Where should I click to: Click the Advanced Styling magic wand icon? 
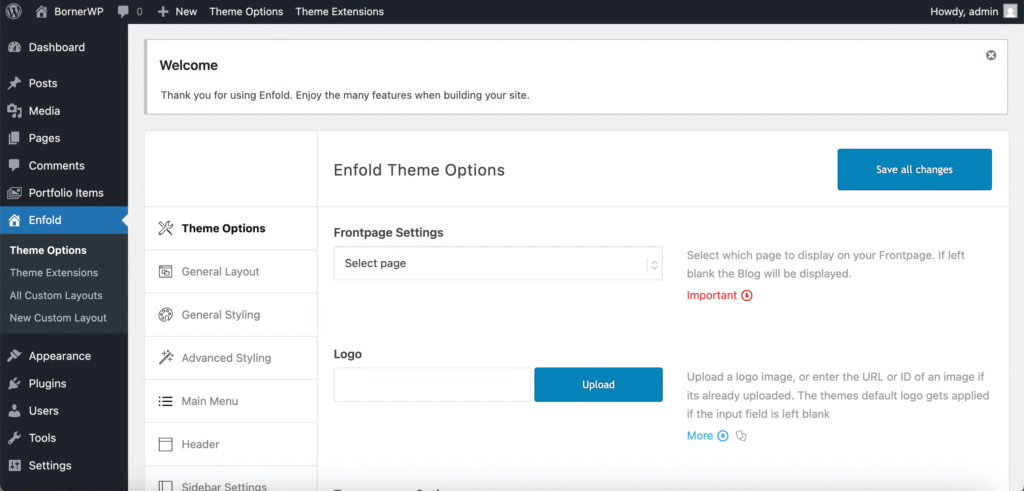pos(166,358)
